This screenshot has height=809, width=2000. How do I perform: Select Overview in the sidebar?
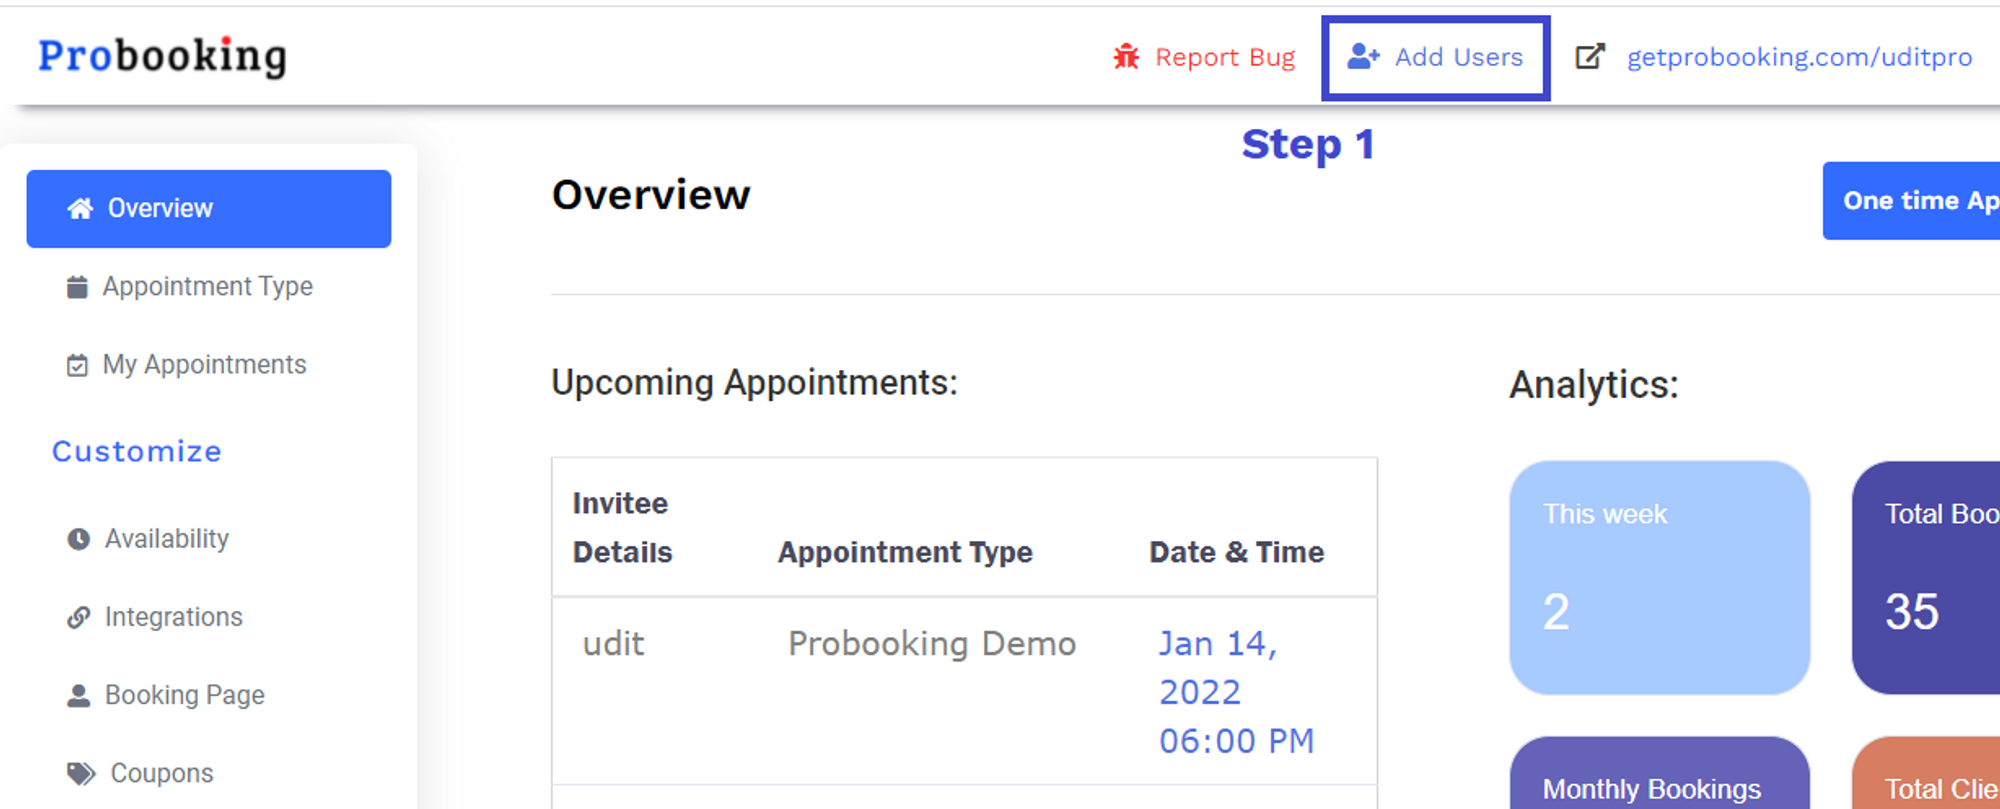click(x=209, y=208)
